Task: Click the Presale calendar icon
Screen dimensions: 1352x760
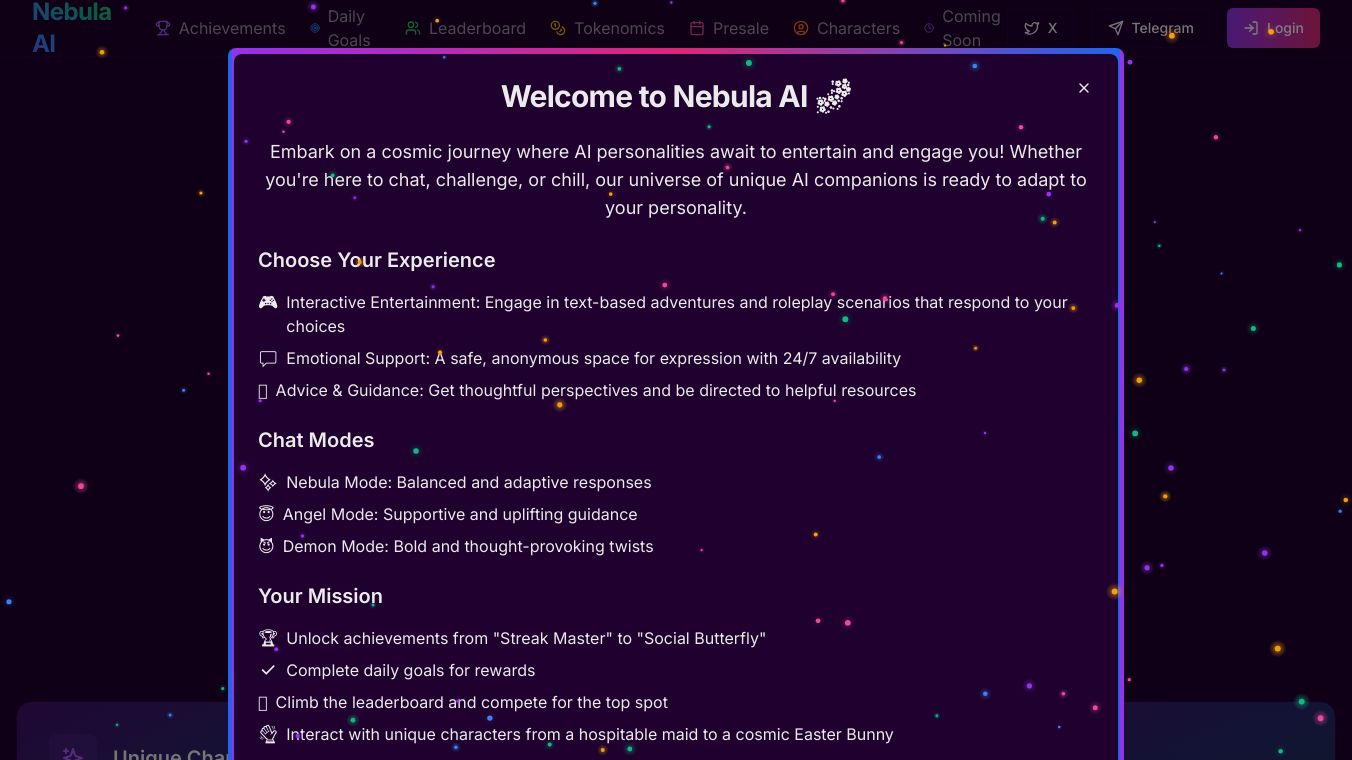Action: tap(697, 28)
